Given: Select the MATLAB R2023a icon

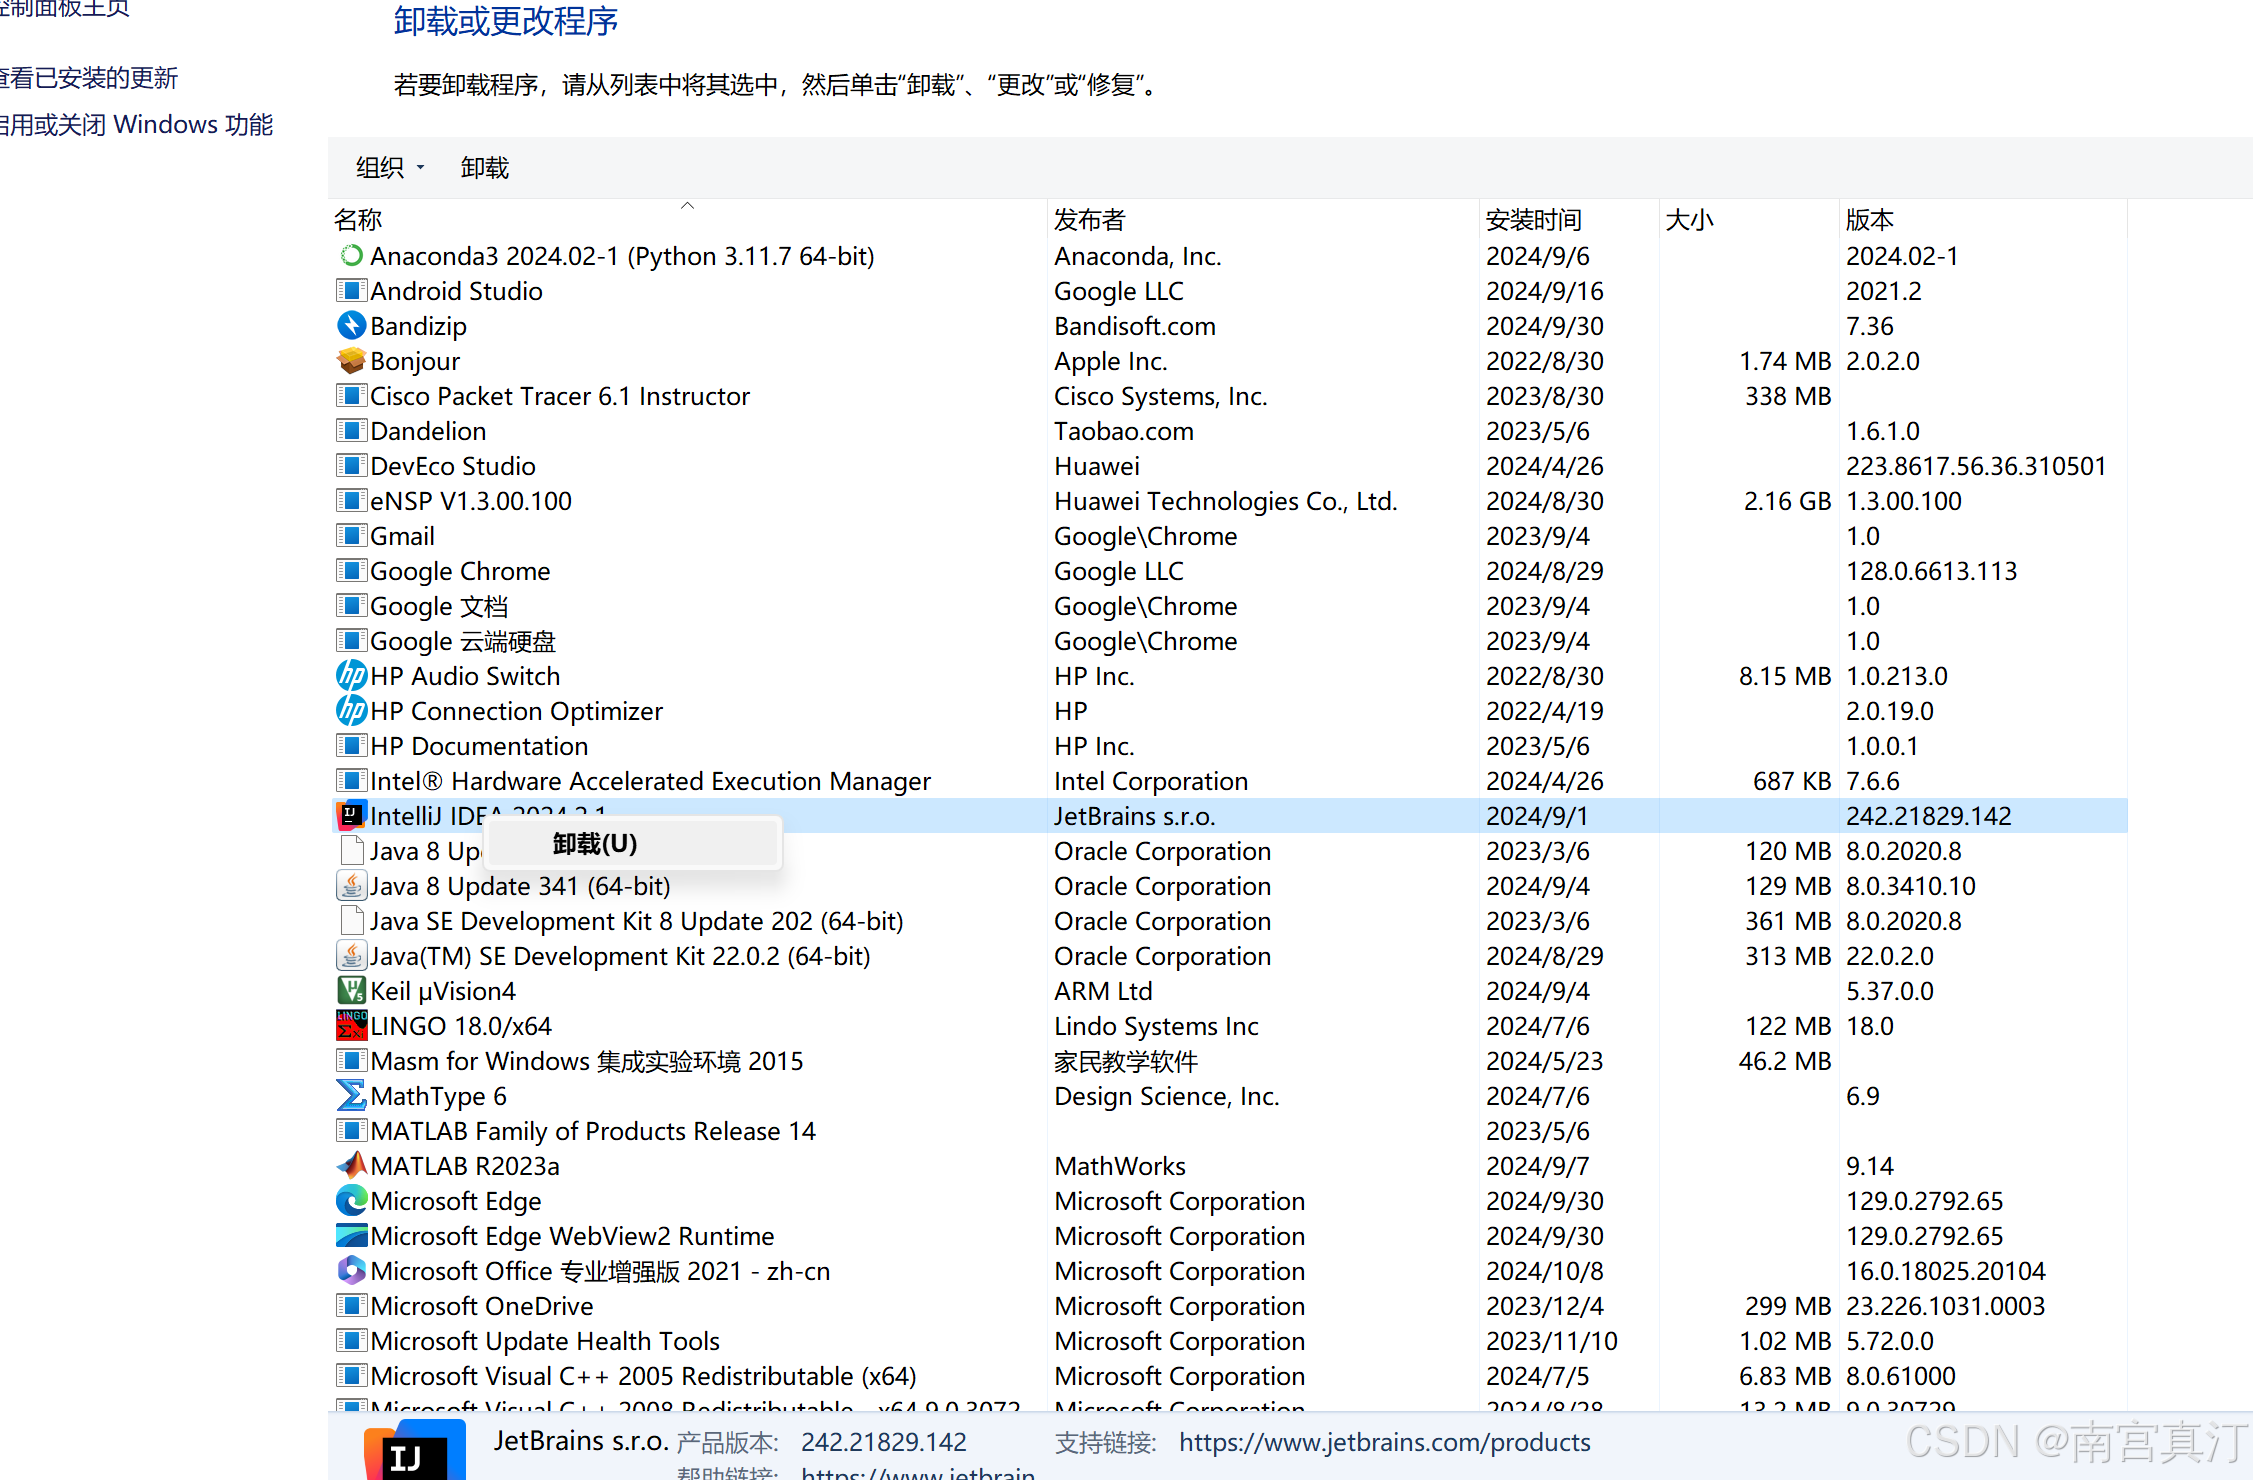Looking at the screenshot, I should coord(351,1166).
